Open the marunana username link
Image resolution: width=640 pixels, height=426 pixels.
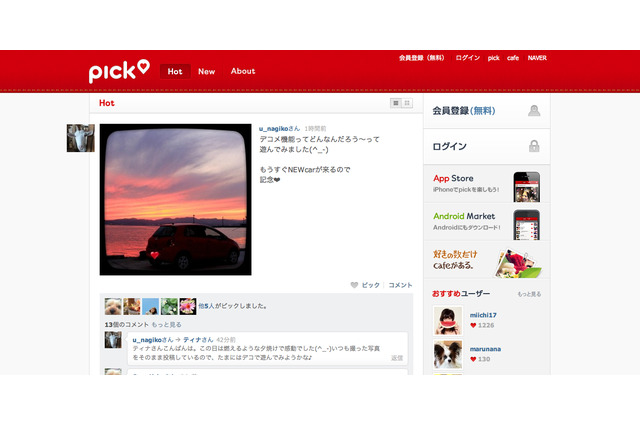pyautogui.click(x=485, y=349)
